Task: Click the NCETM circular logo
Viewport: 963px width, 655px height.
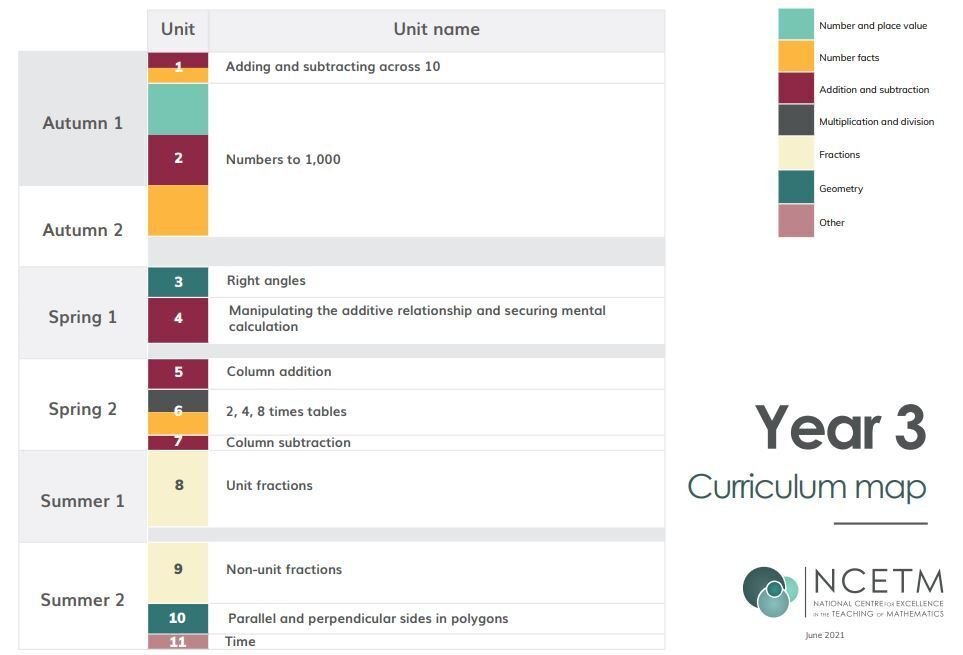Action: [x=770, y=592]
